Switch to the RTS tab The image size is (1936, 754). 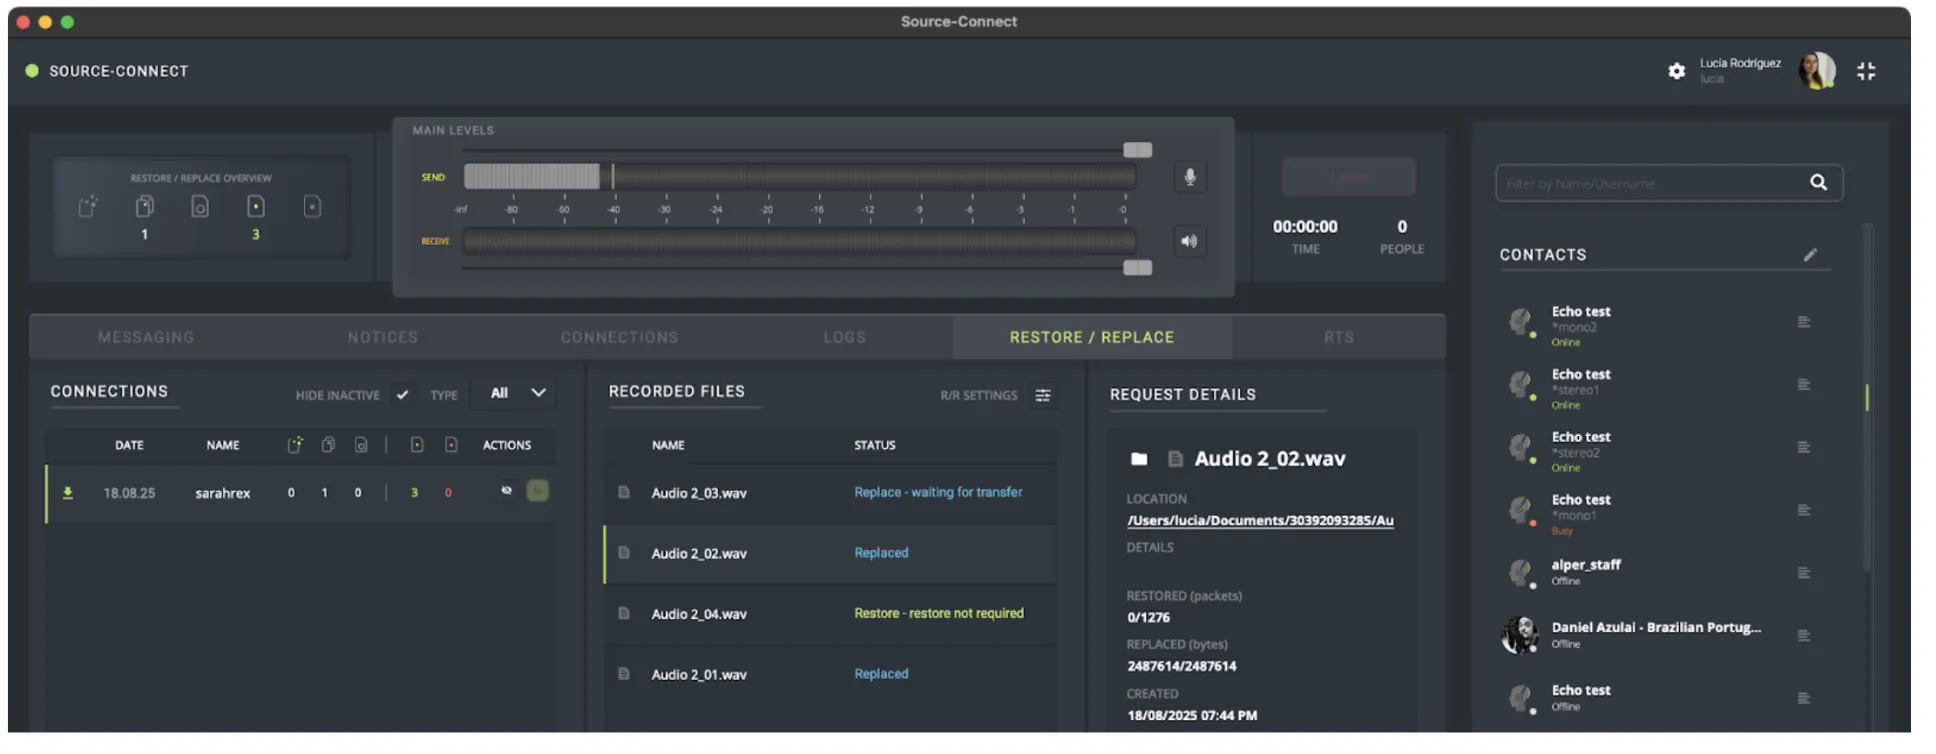[1339, 337]
